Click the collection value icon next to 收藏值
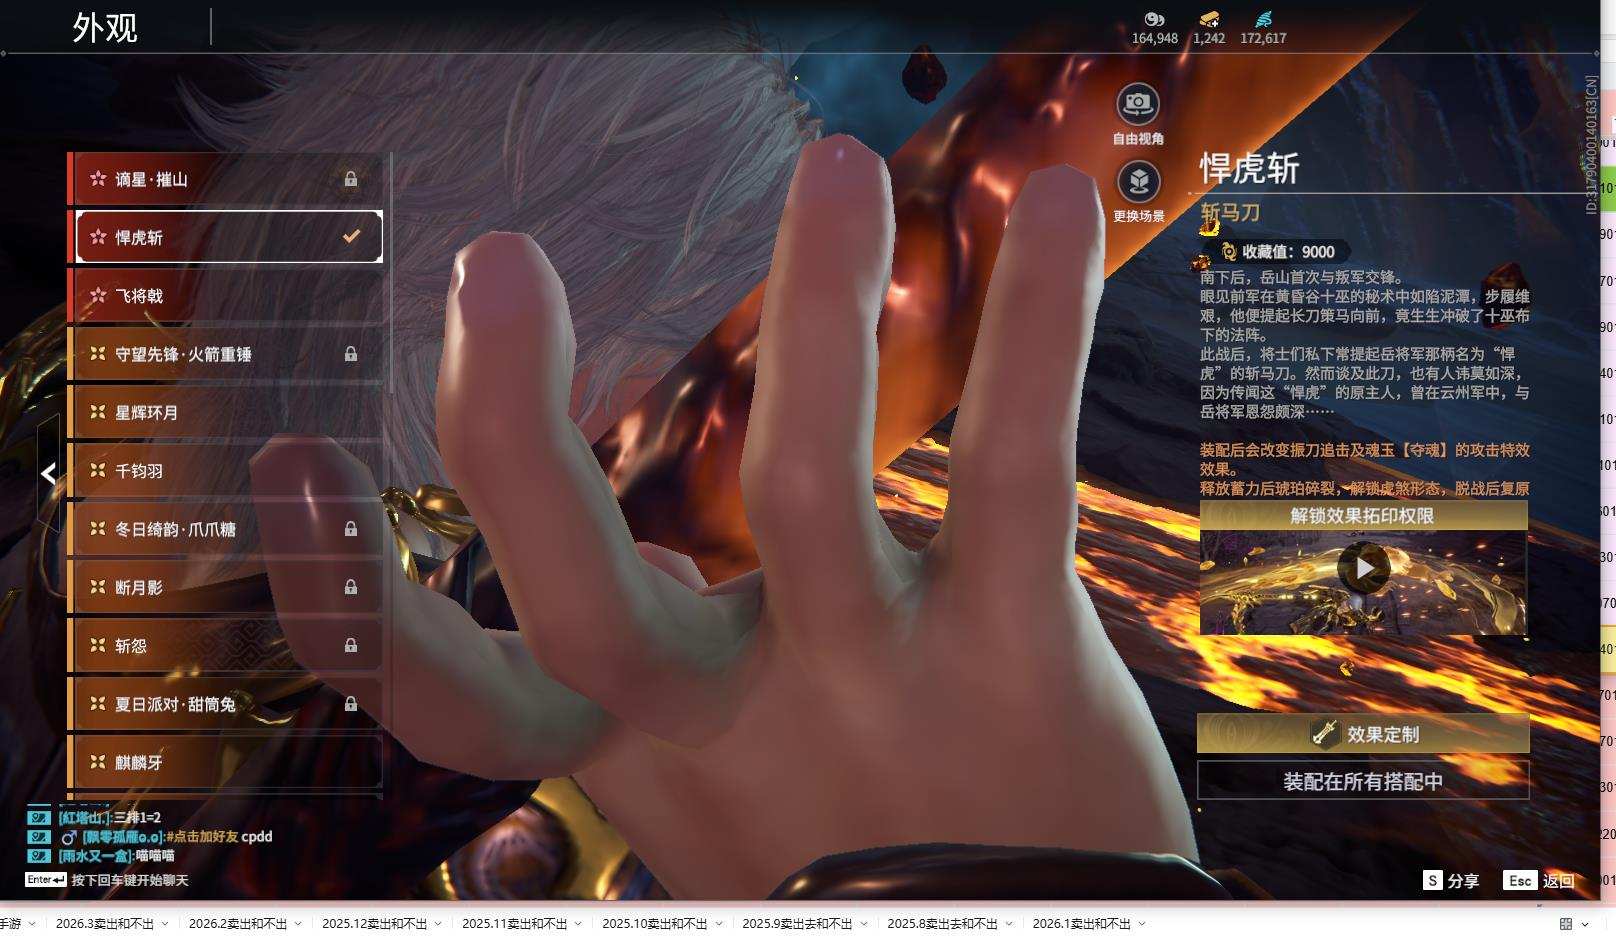 tap(1228, 252)
